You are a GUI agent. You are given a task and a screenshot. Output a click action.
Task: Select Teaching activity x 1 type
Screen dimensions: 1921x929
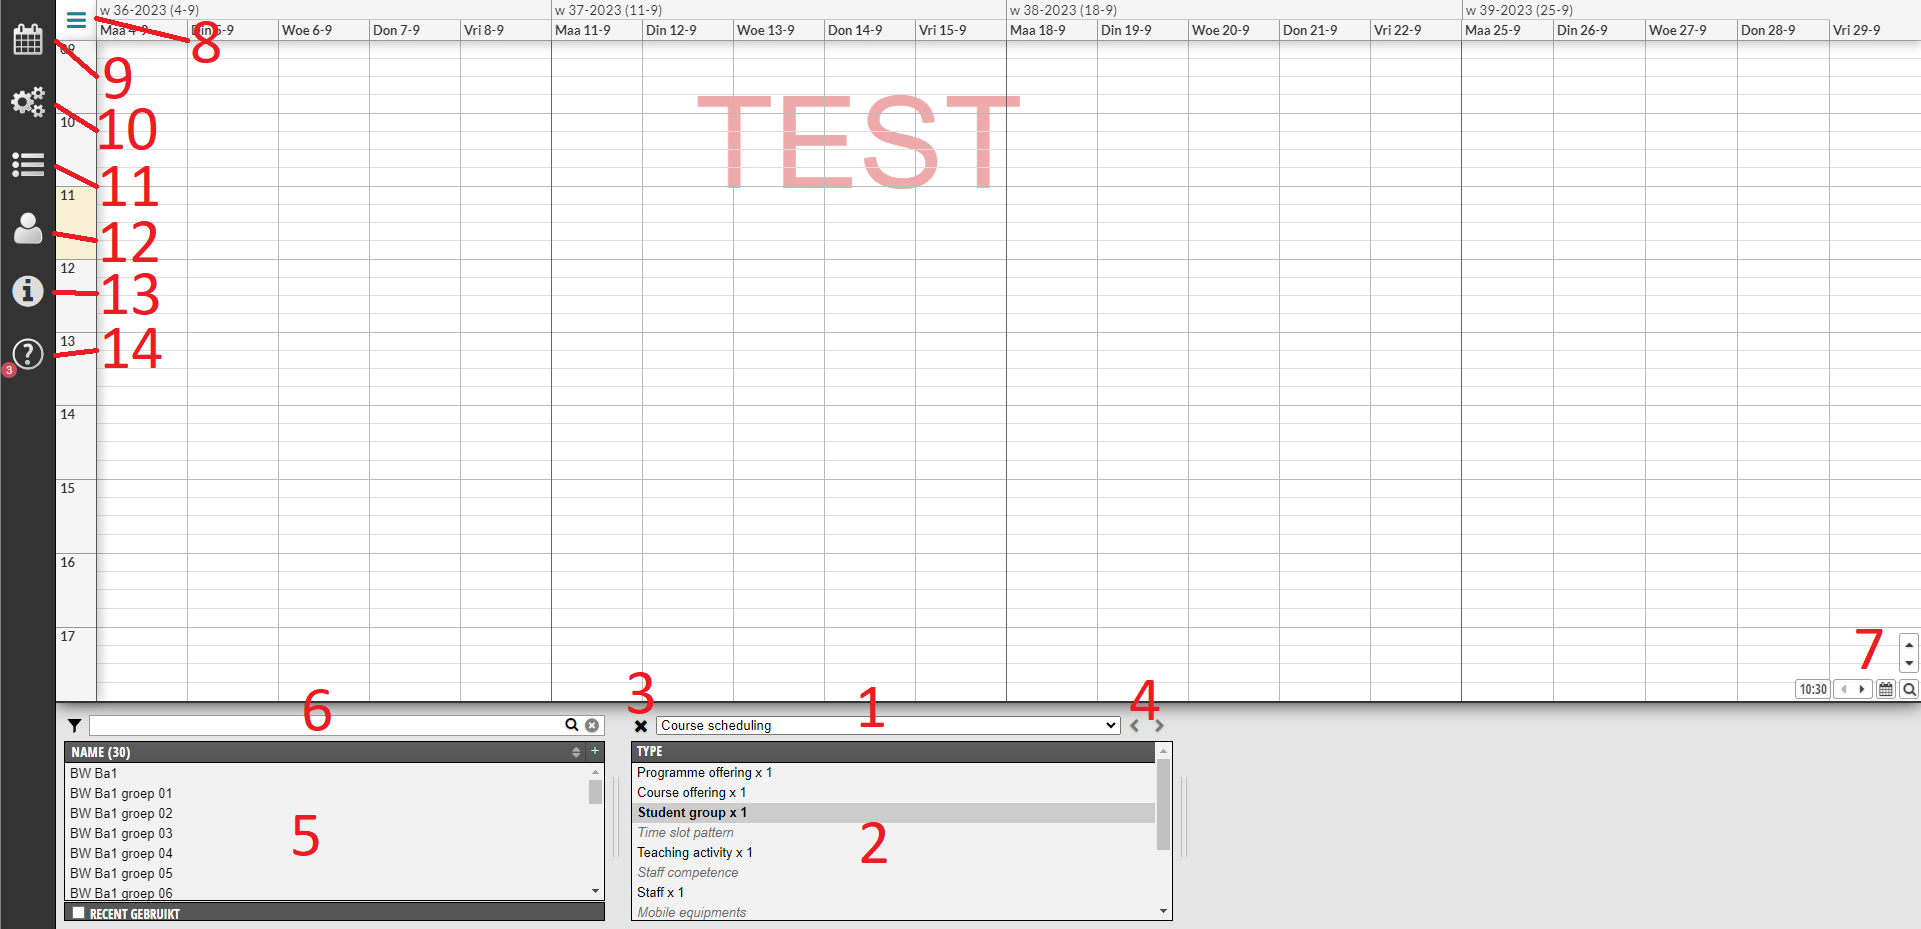pos(893,853)
